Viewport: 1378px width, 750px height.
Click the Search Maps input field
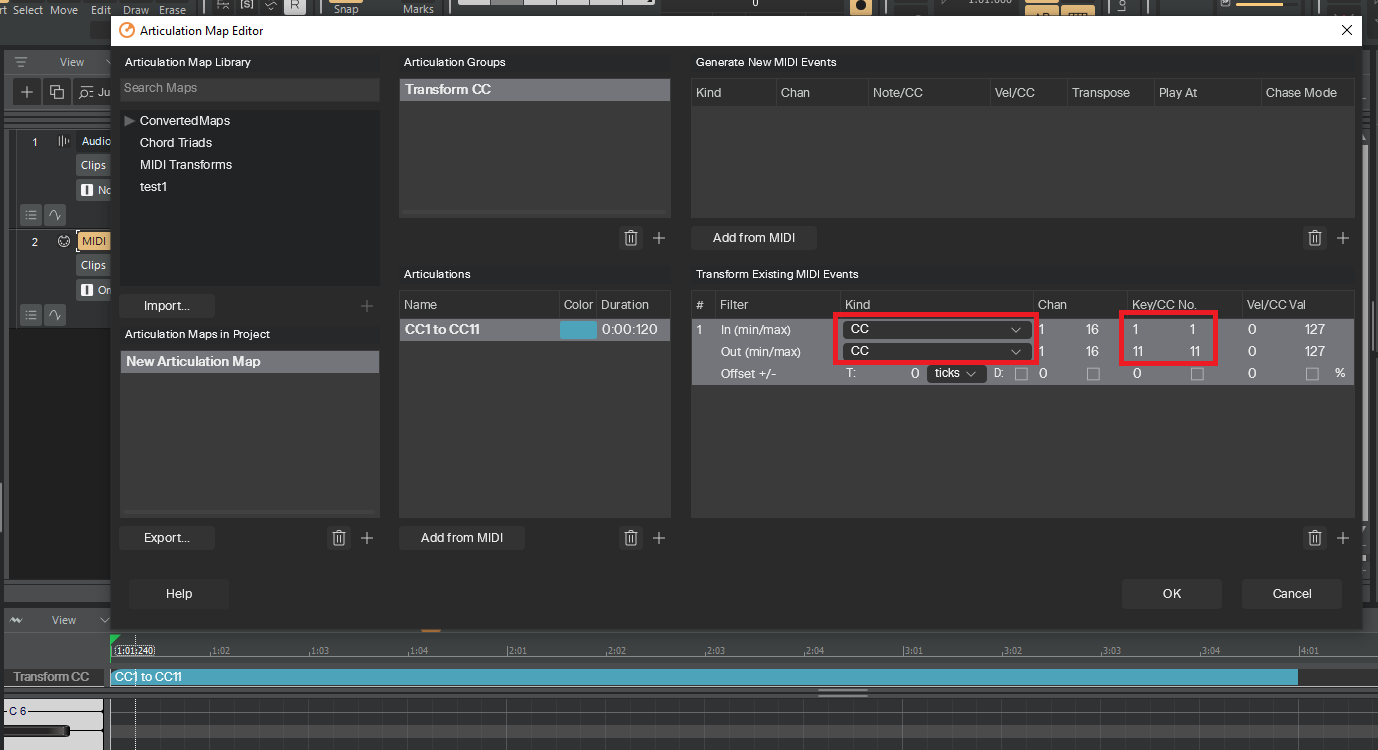[249, 88]
